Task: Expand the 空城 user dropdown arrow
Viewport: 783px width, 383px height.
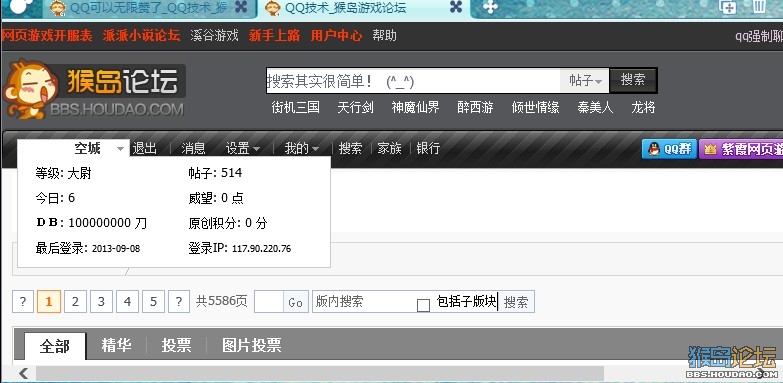Action: (x=120, y=149)
